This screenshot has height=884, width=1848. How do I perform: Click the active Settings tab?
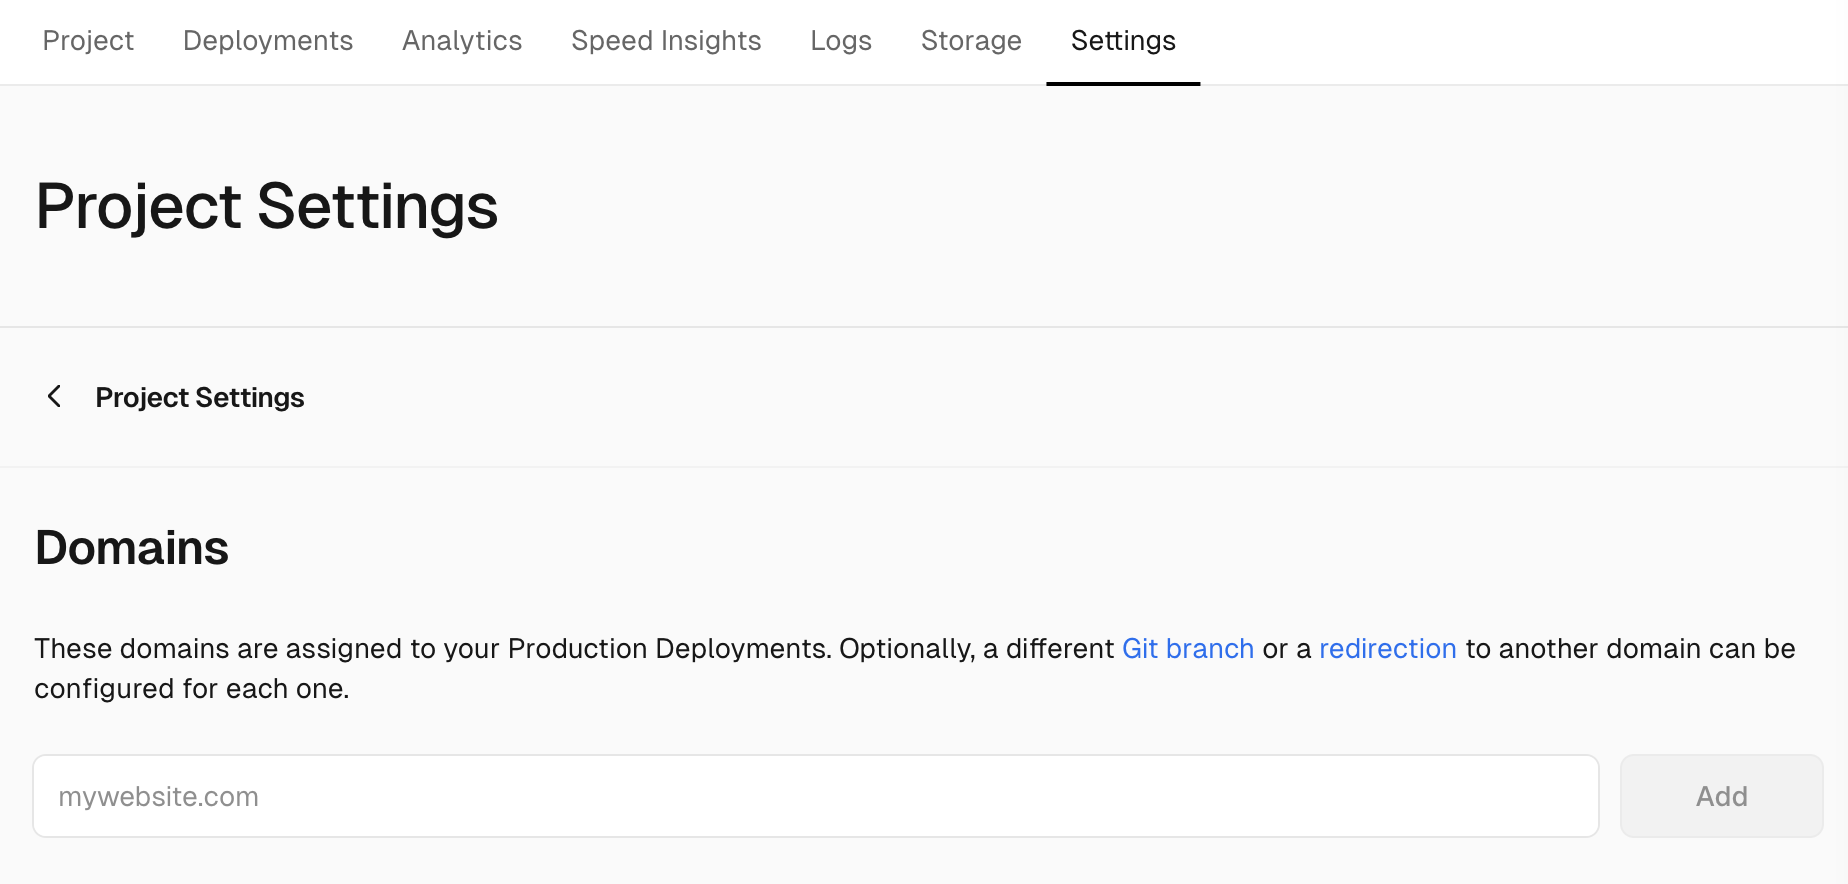coord(1123,41)
